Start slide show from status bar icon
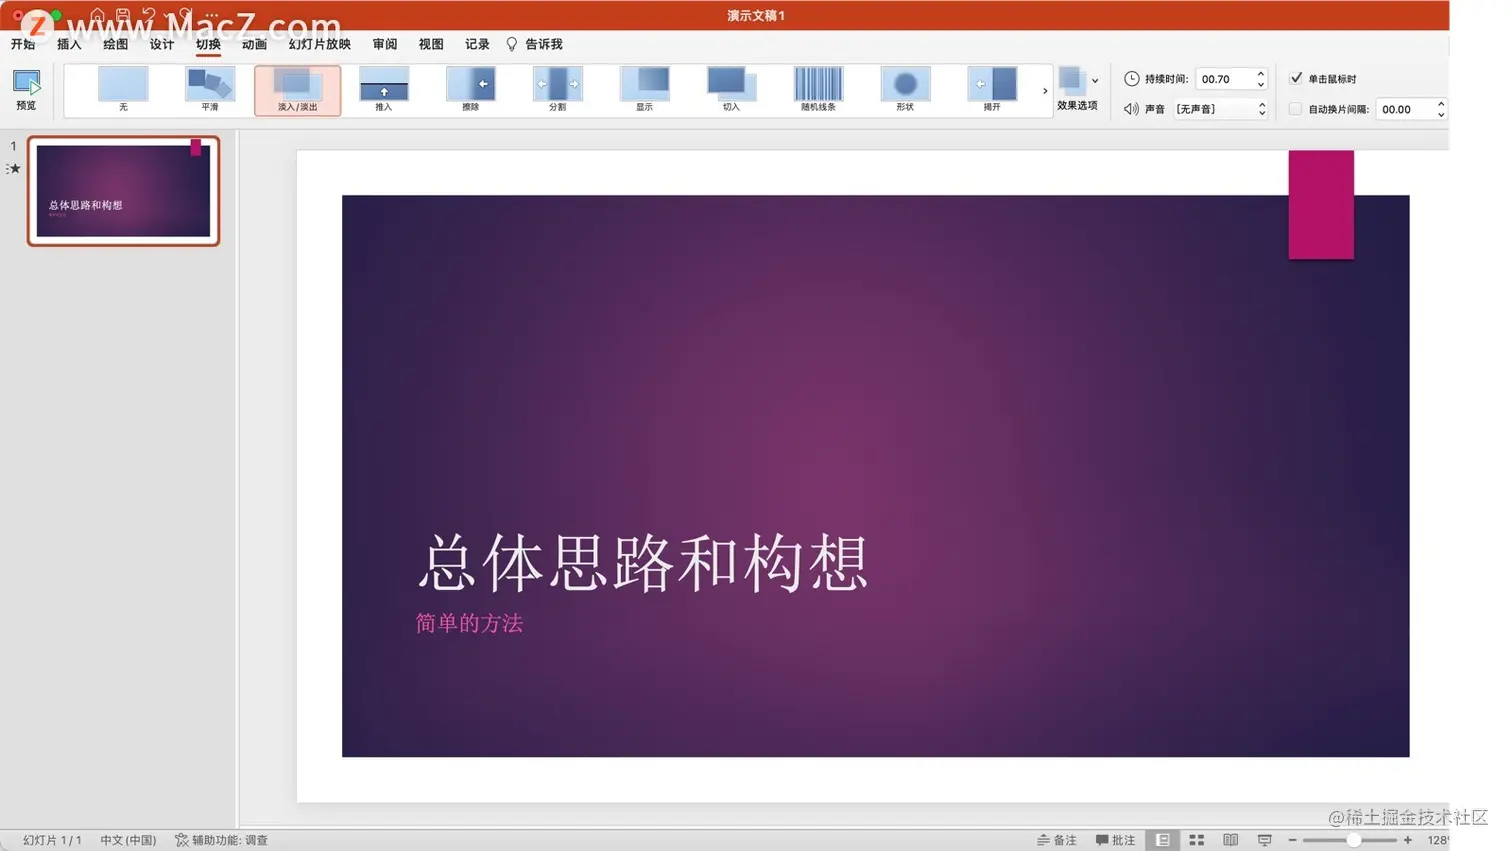 [x=1264, y=840]
